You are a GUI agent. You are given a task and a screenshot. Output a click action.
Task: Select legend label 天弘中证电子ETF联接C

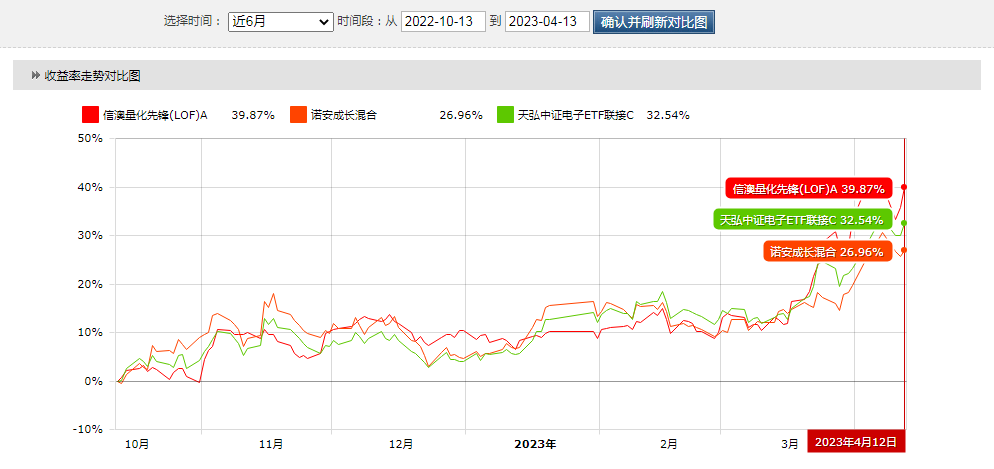point(576,115)
